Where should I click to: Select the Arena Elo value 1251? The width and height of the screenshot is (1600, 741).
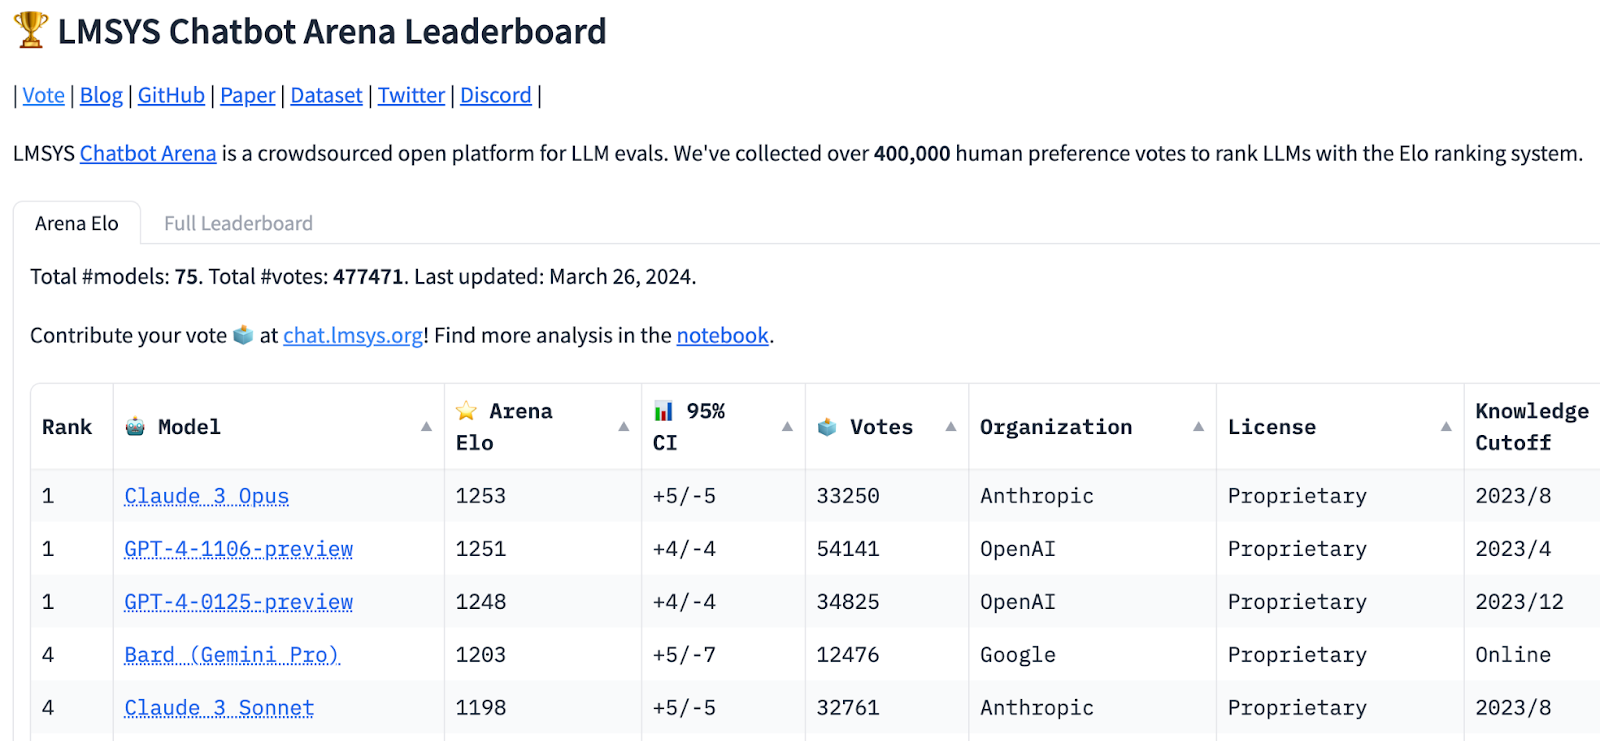481,549
